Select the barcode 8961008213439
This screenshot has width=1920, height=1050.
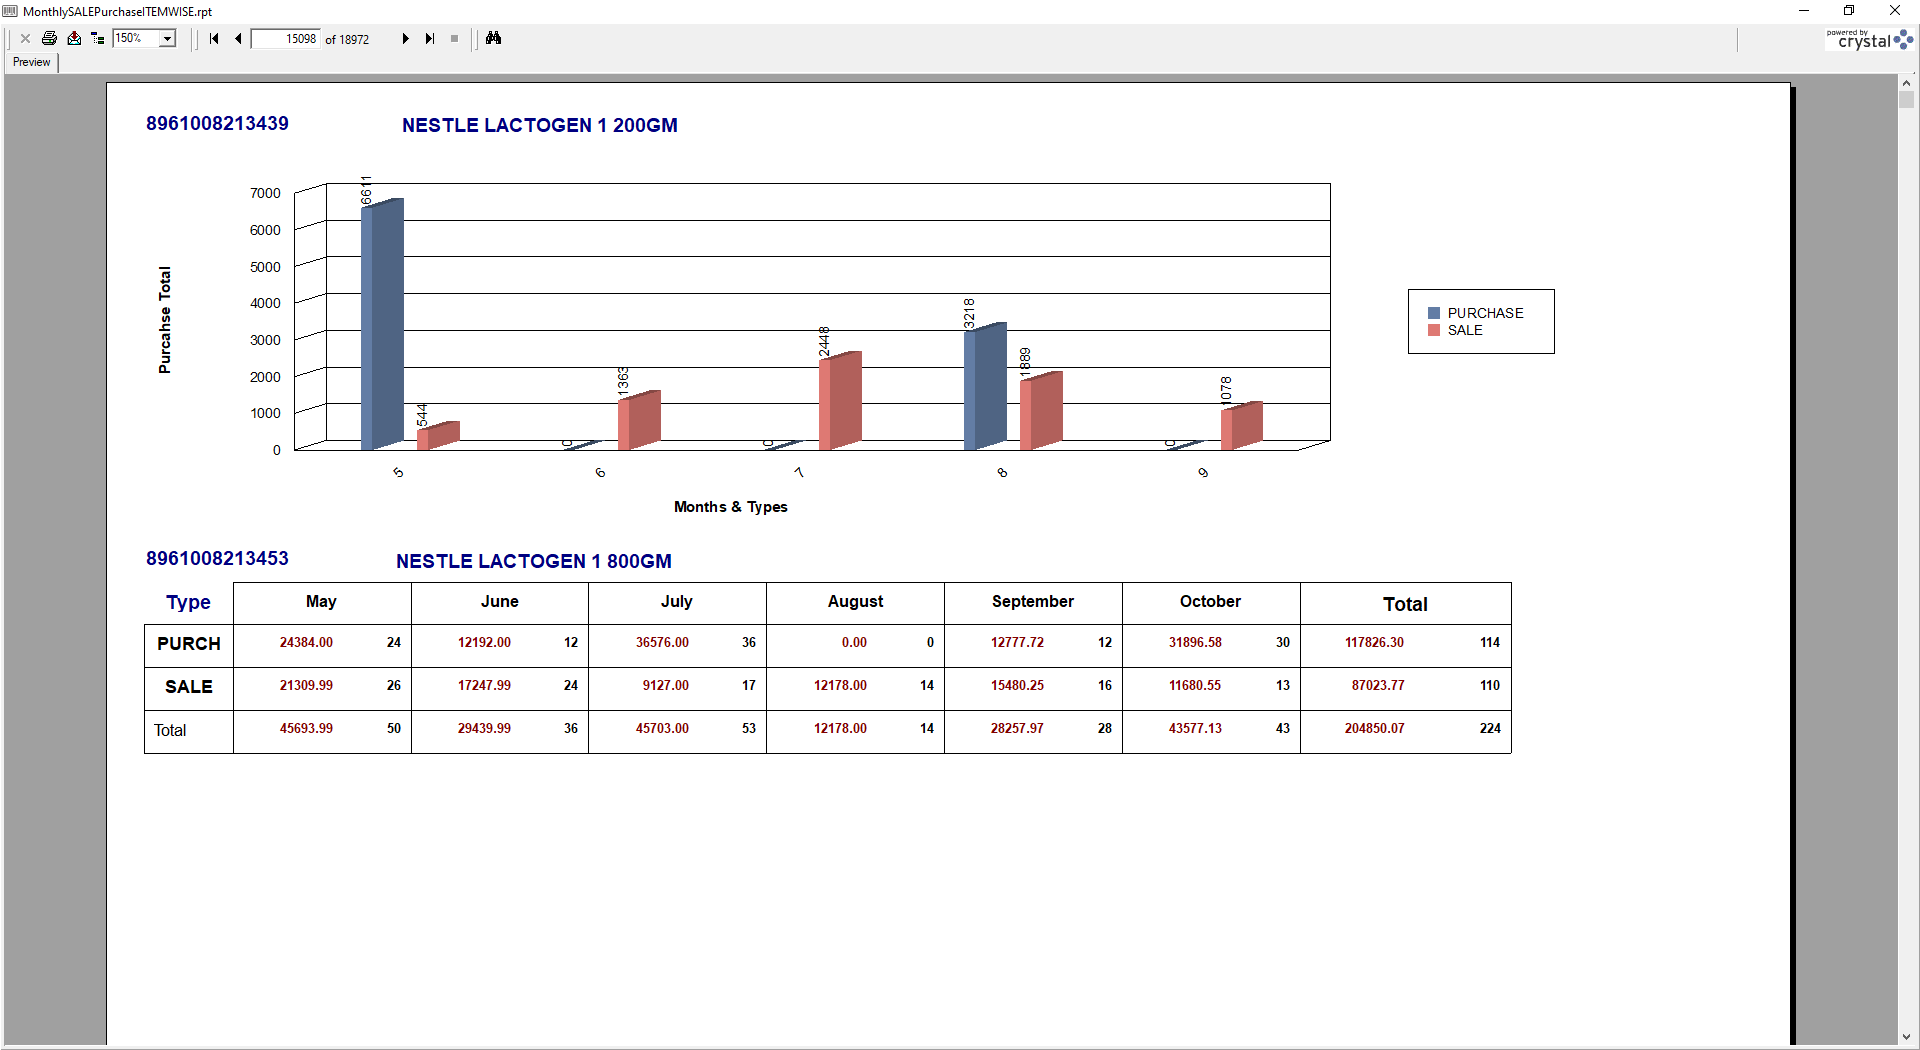click(x=217, y=124)
